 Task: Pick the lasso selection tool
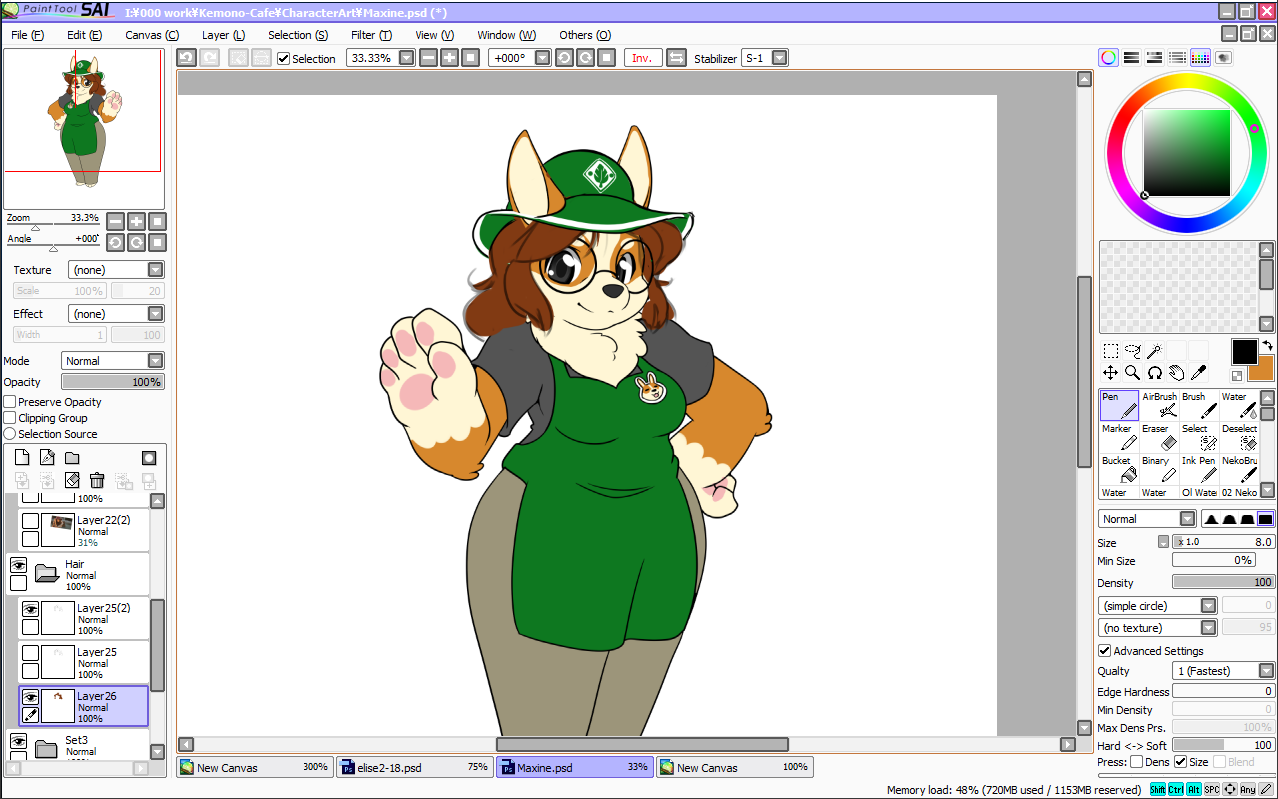click(x=1132, y=351)
